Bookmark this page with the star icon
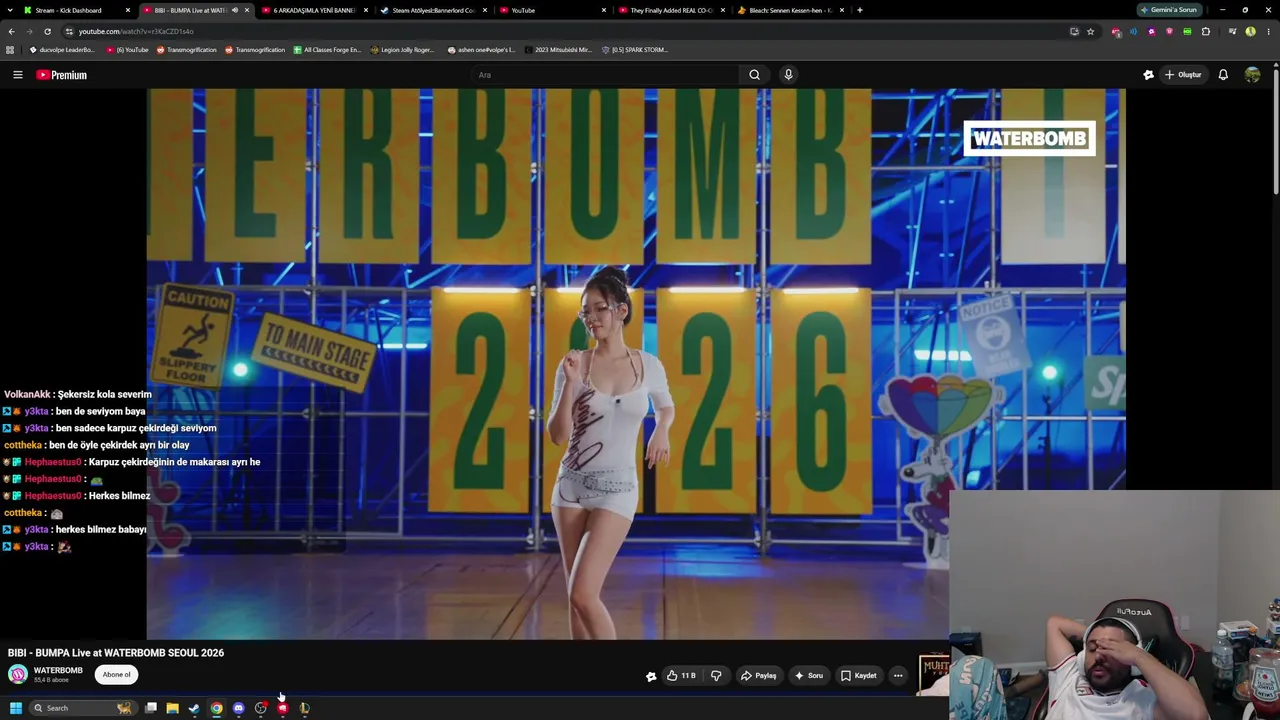The width and height of the screenshot is (1280, 720). (1090, 31)
